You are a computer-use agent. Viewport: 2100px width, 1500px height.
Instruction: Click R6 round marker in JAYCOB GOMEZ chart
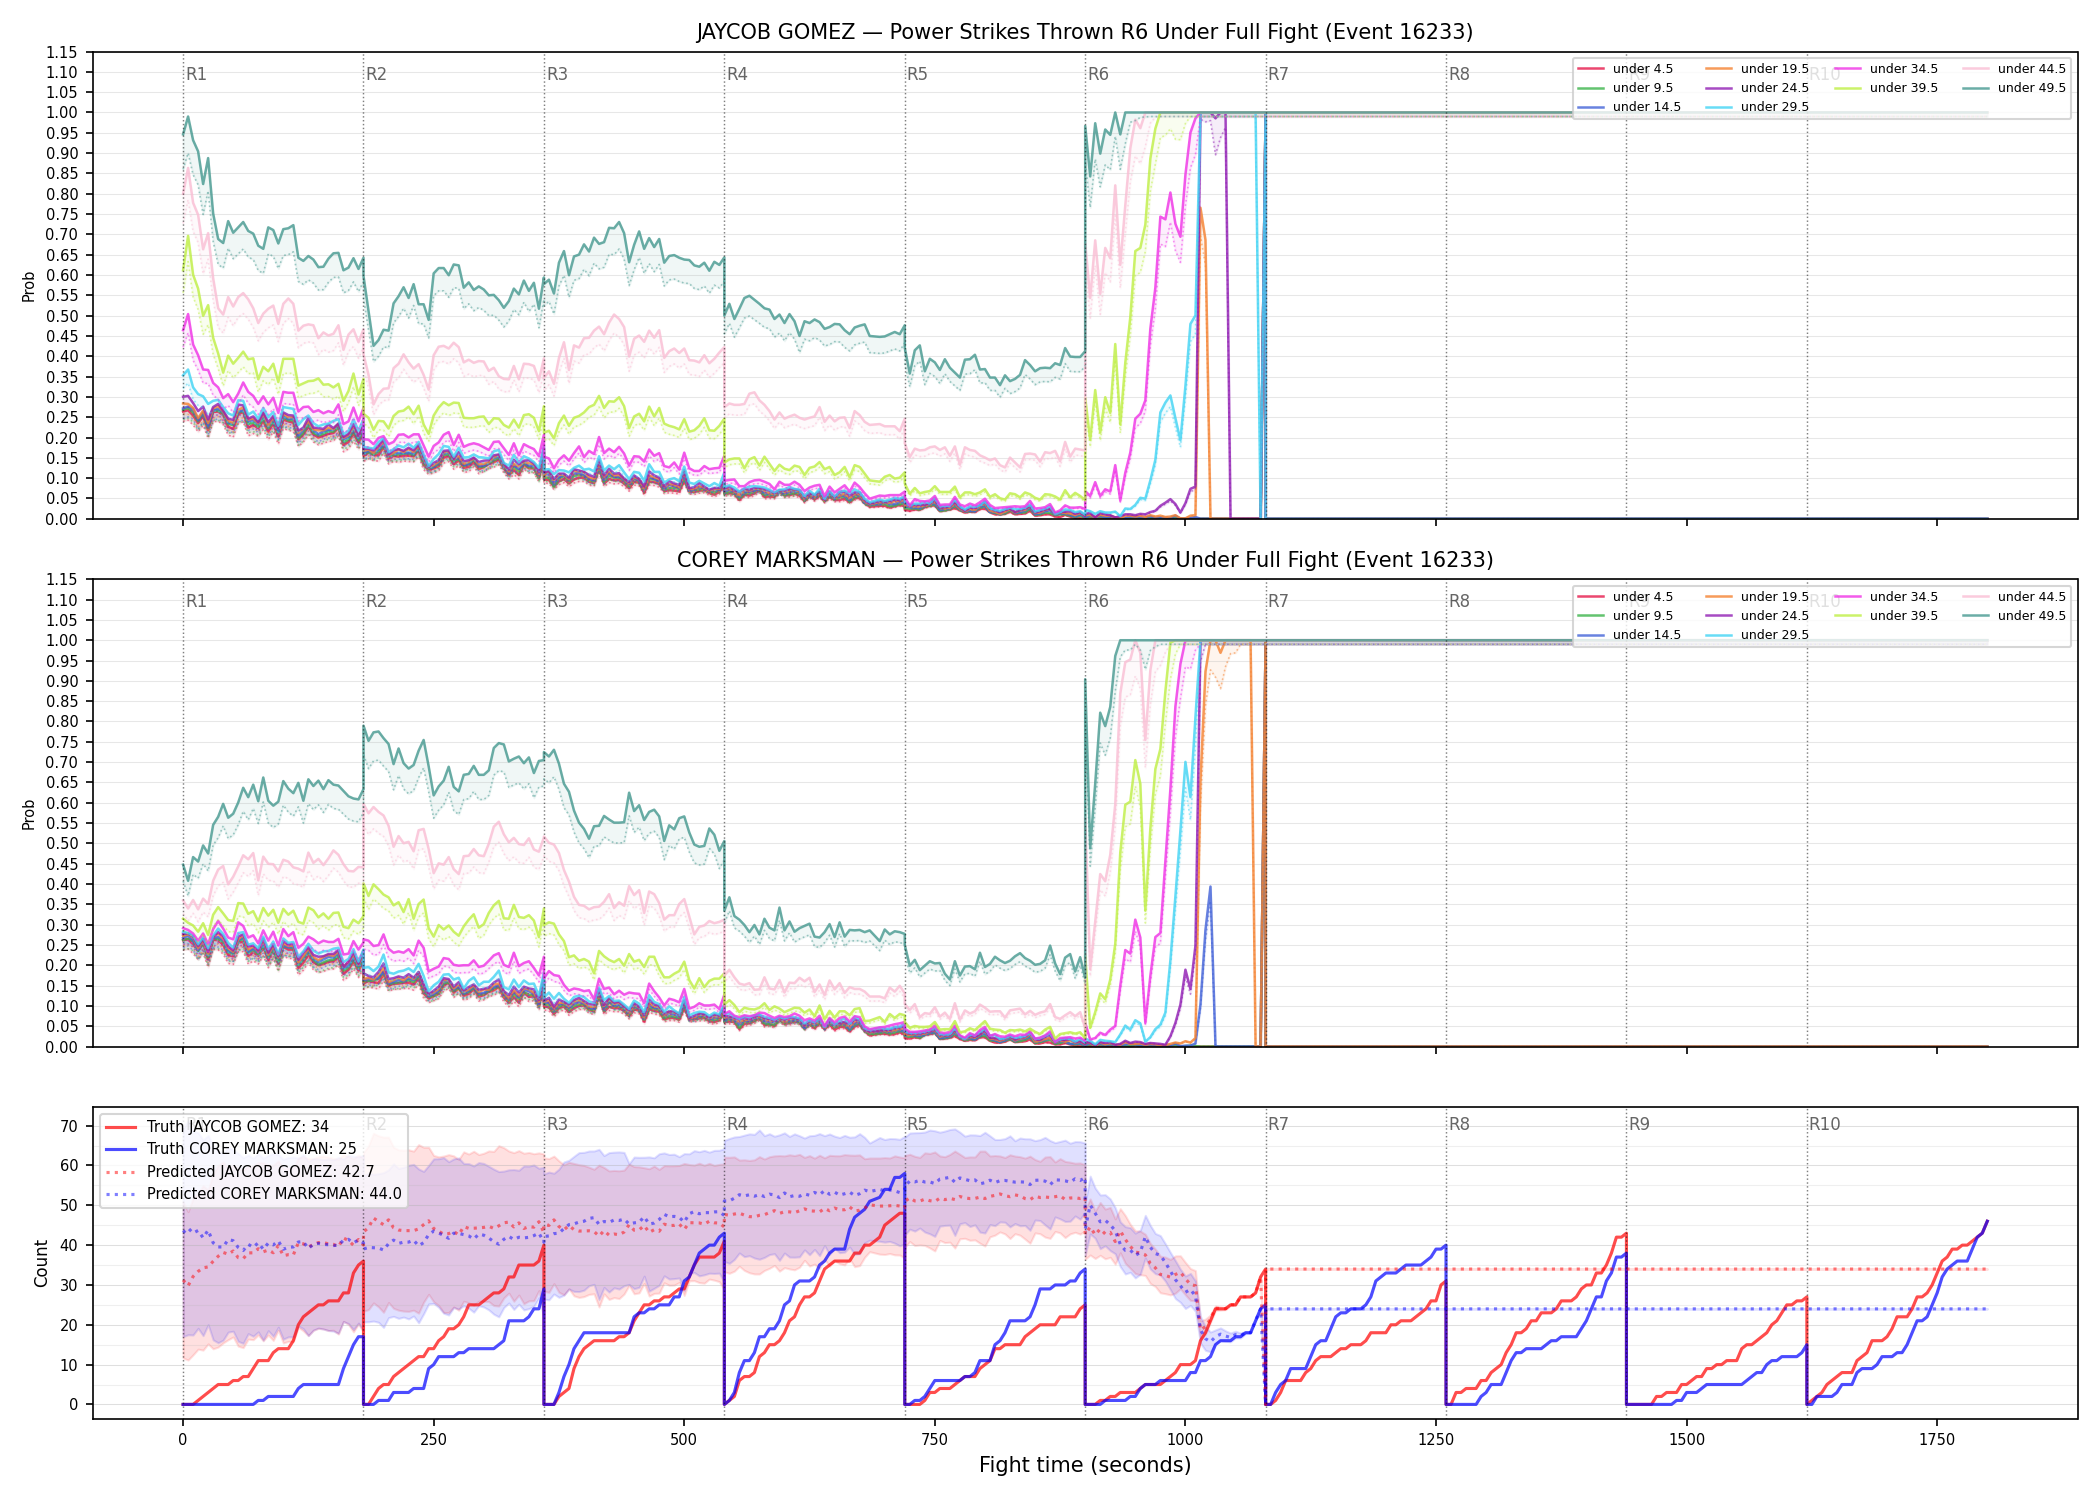(x=1098, y=74)
